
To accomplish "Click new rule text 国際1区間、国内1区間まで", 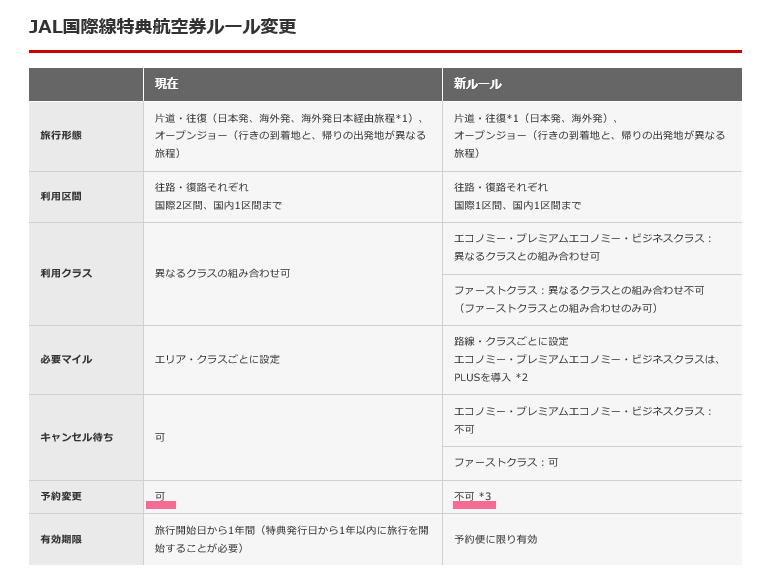I will (x=517, y=206).
